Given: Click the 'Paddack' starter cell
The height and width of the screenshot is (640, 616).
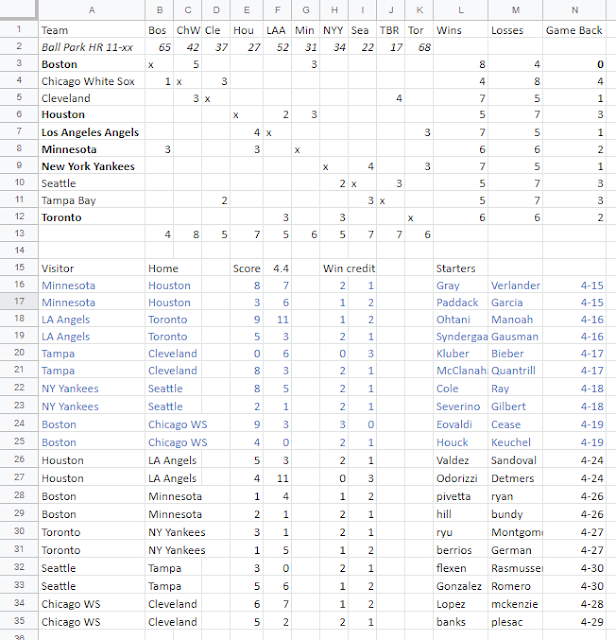Looking at the screenshot, I should tap(460, 302).
